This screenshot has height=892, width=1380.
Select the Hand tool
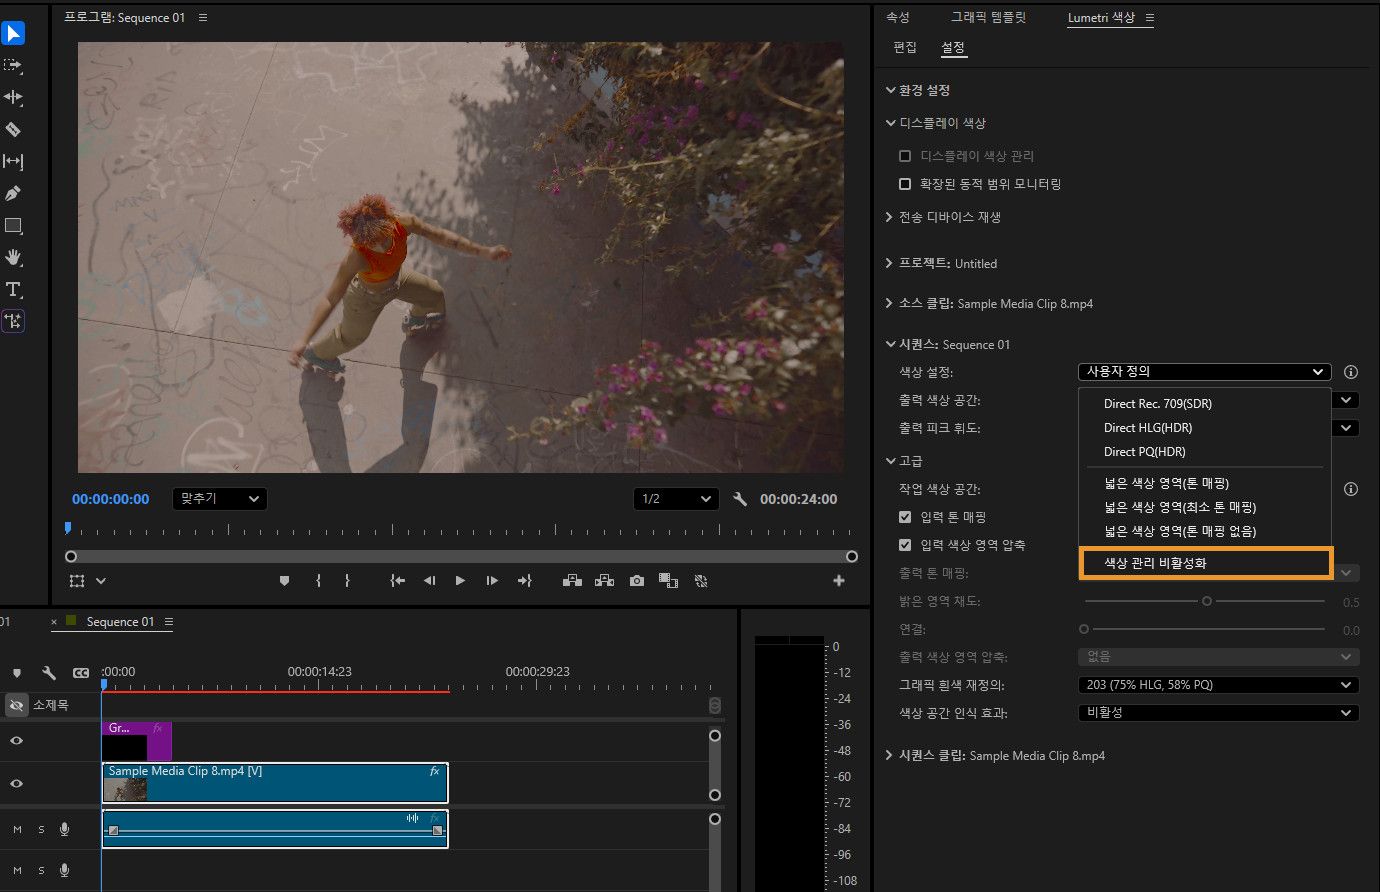13,257
